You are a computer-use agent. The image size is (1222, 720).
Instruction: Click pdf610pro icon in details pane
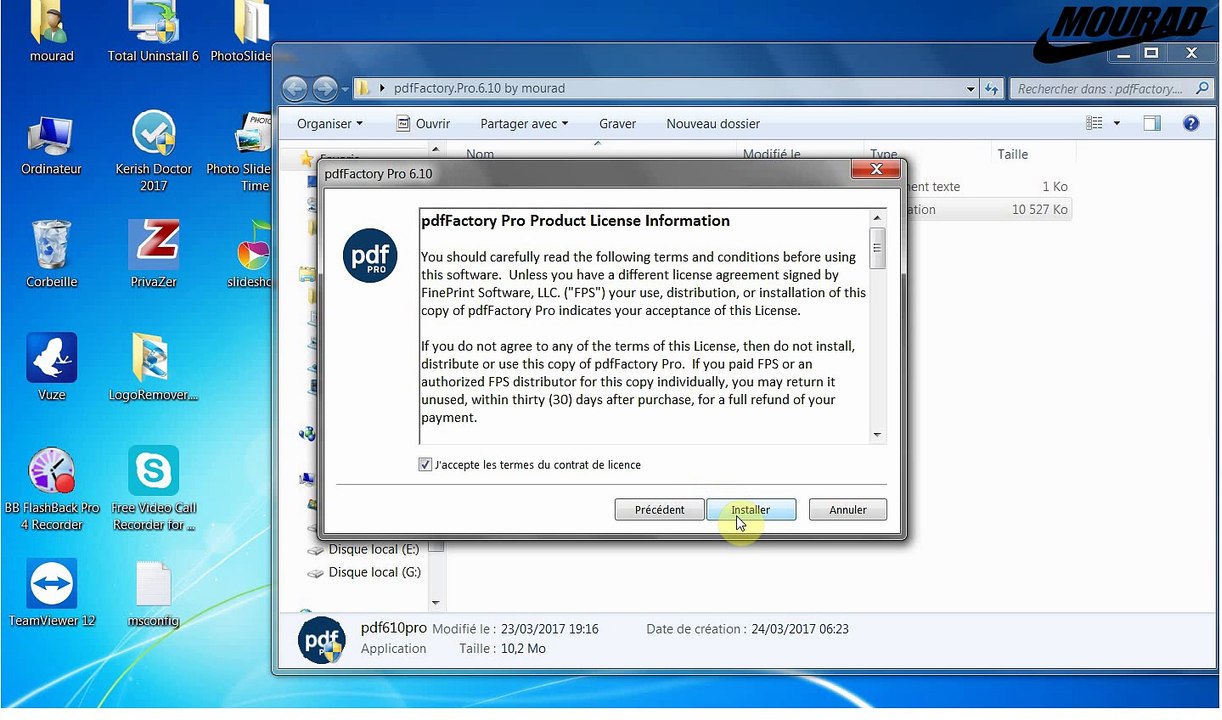point(322,640)
